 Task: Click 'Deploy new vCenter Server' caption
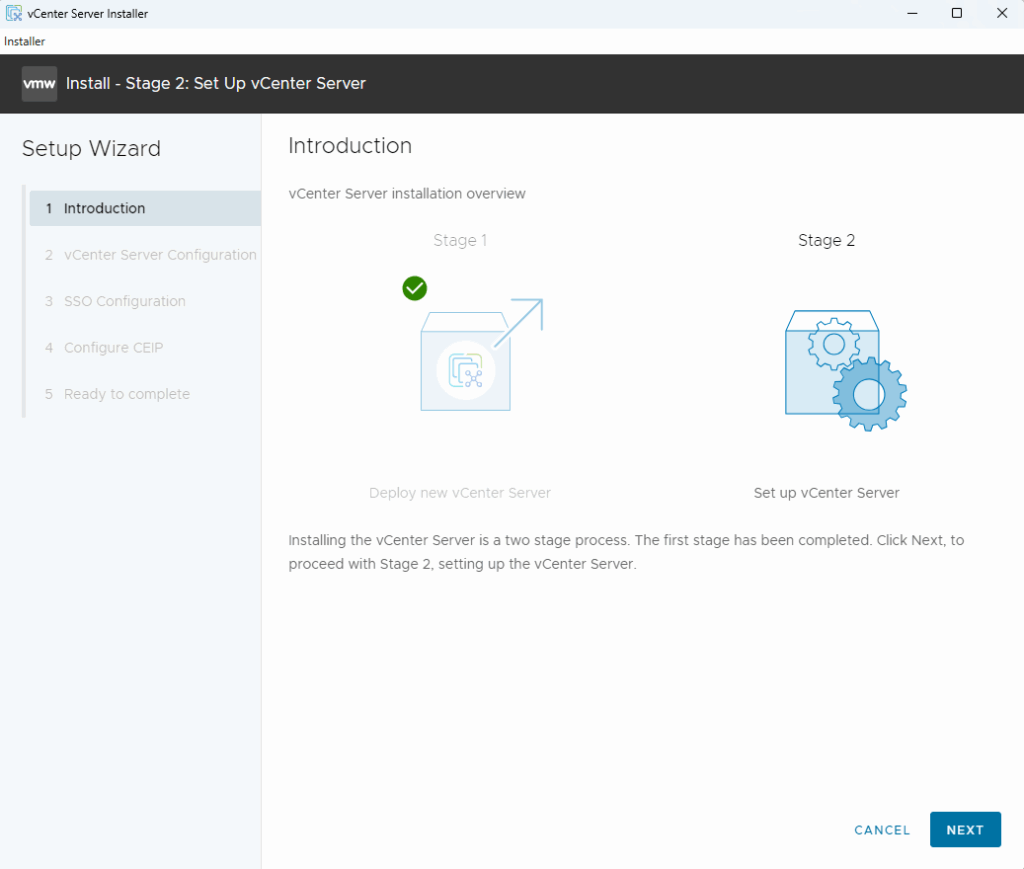460,493
